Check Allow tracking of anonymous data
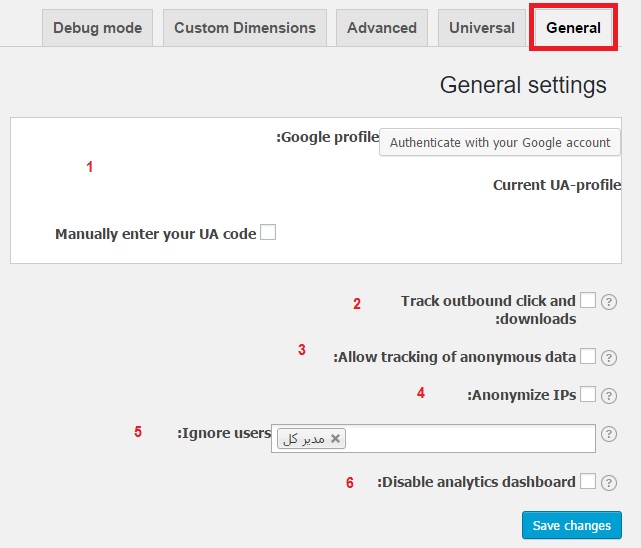Screen dimensions: 641x548 [588, 356]
